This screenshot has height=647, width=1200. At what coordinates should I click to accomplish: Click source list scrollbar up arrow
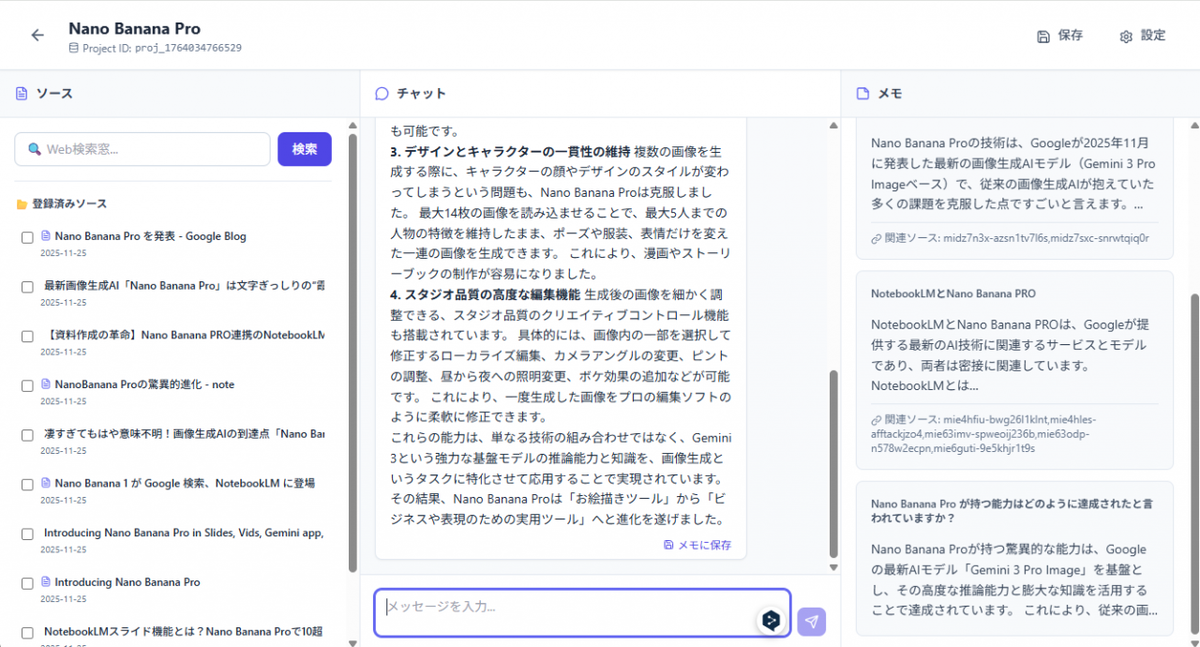[352, 125]
